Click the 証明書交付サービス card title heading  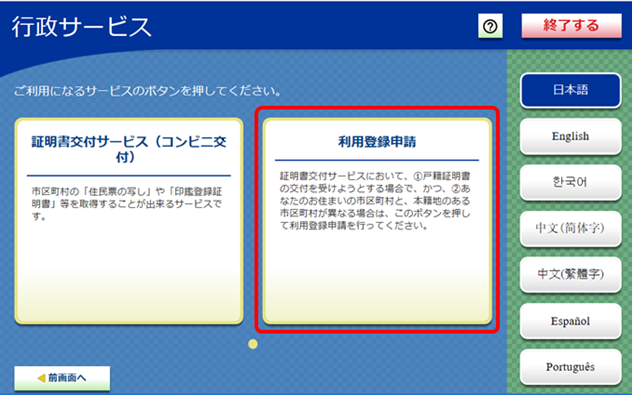(129, 149)
